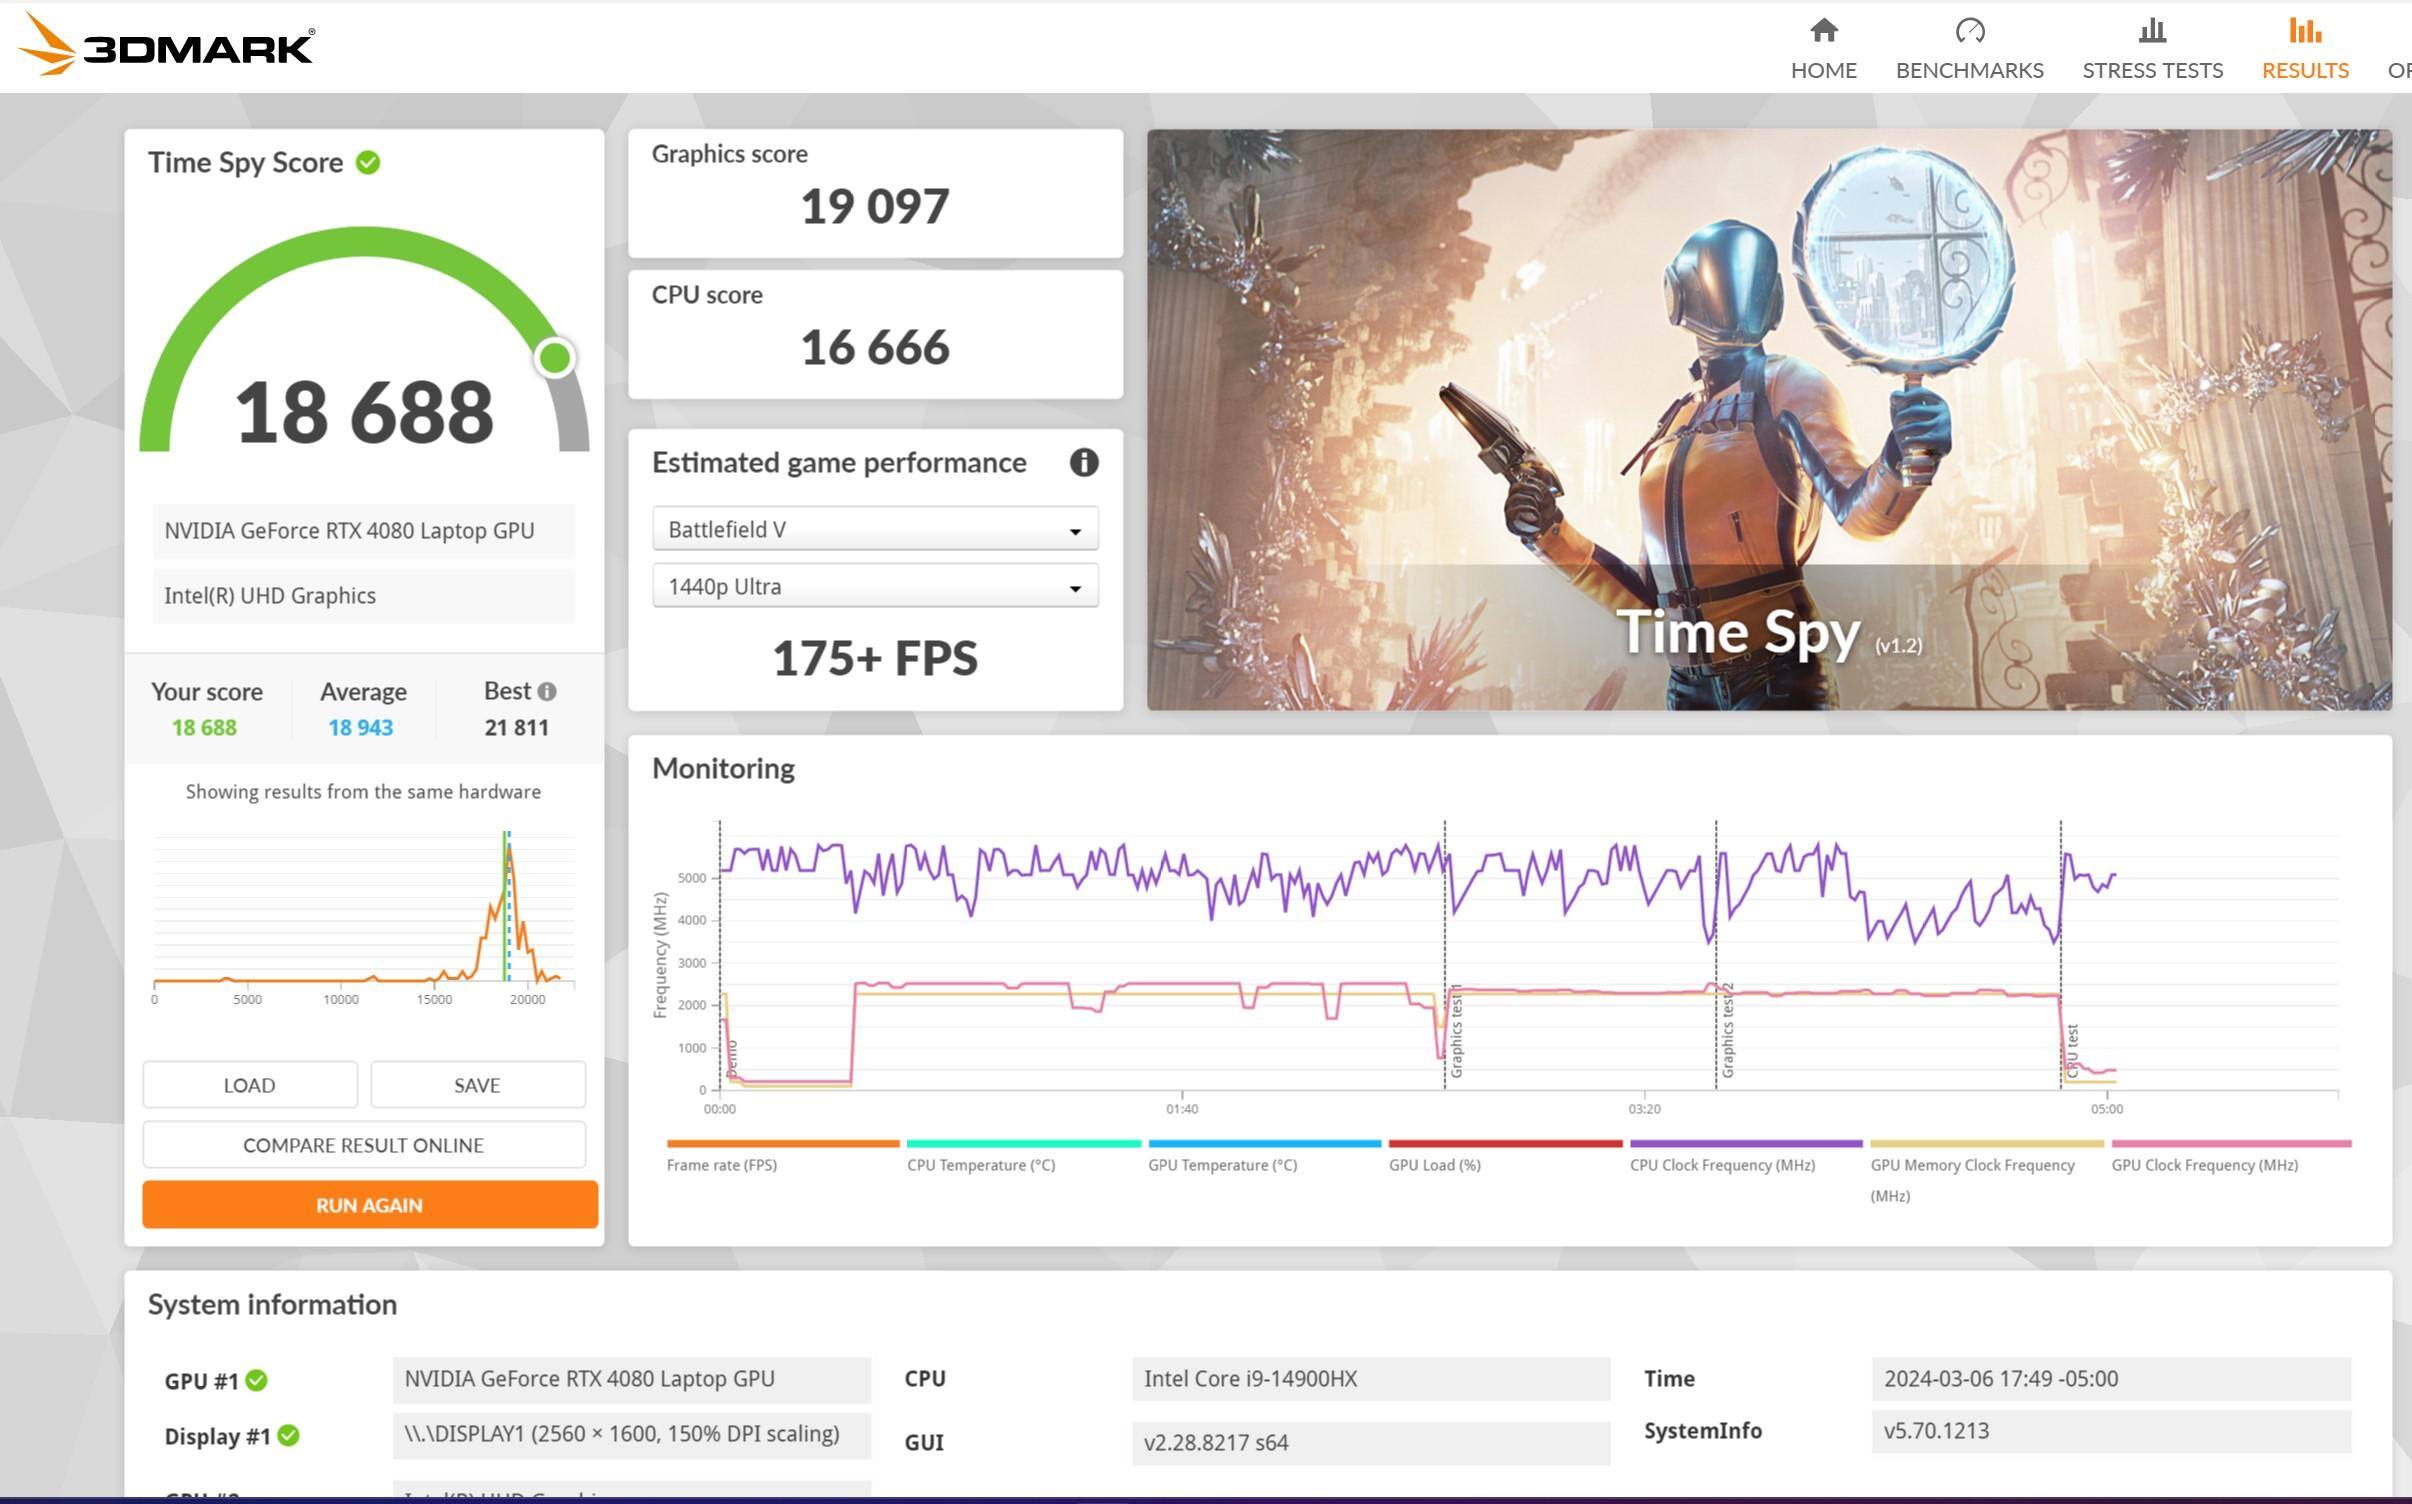
Task: Click the CPU Clock Frequency purple legend swatch
Action: [x=1745, y=1143]
